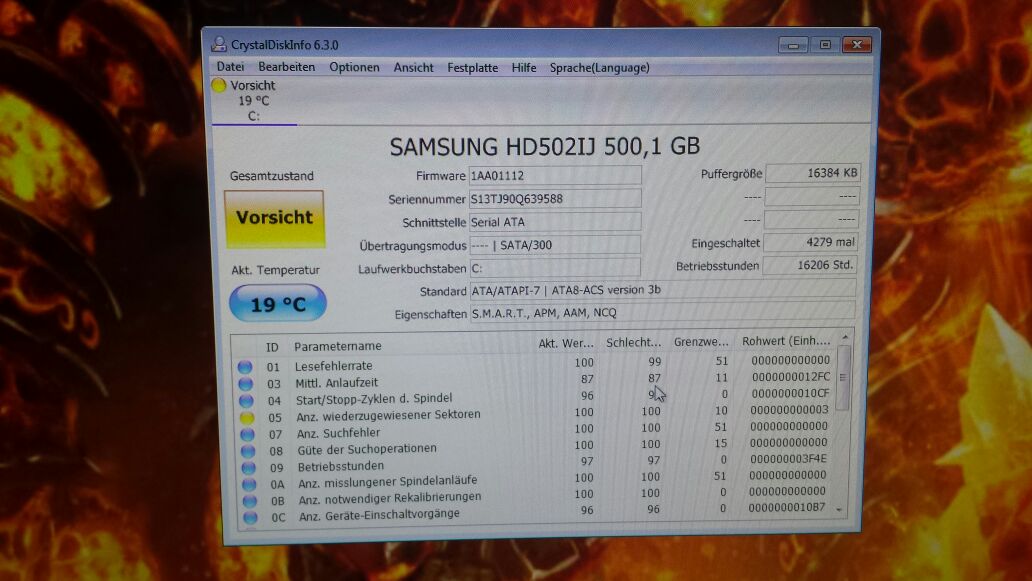Click the Rohwert column header
Image resolution: width=1032 pixels, height=581 pixels.
pyautogui.click(x=786, y=341)
